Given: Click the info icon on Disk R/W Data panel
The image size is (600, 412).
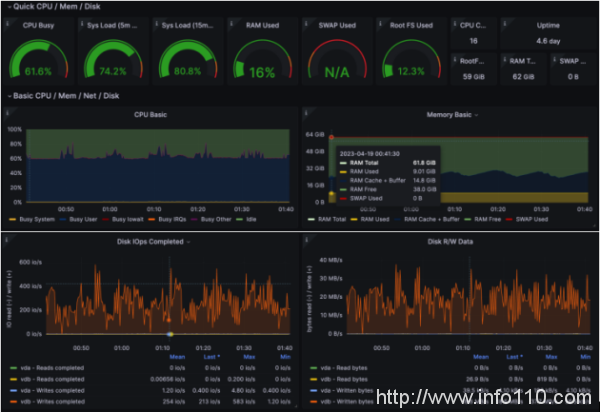Looking at the screenshot, I should (306, 238).
